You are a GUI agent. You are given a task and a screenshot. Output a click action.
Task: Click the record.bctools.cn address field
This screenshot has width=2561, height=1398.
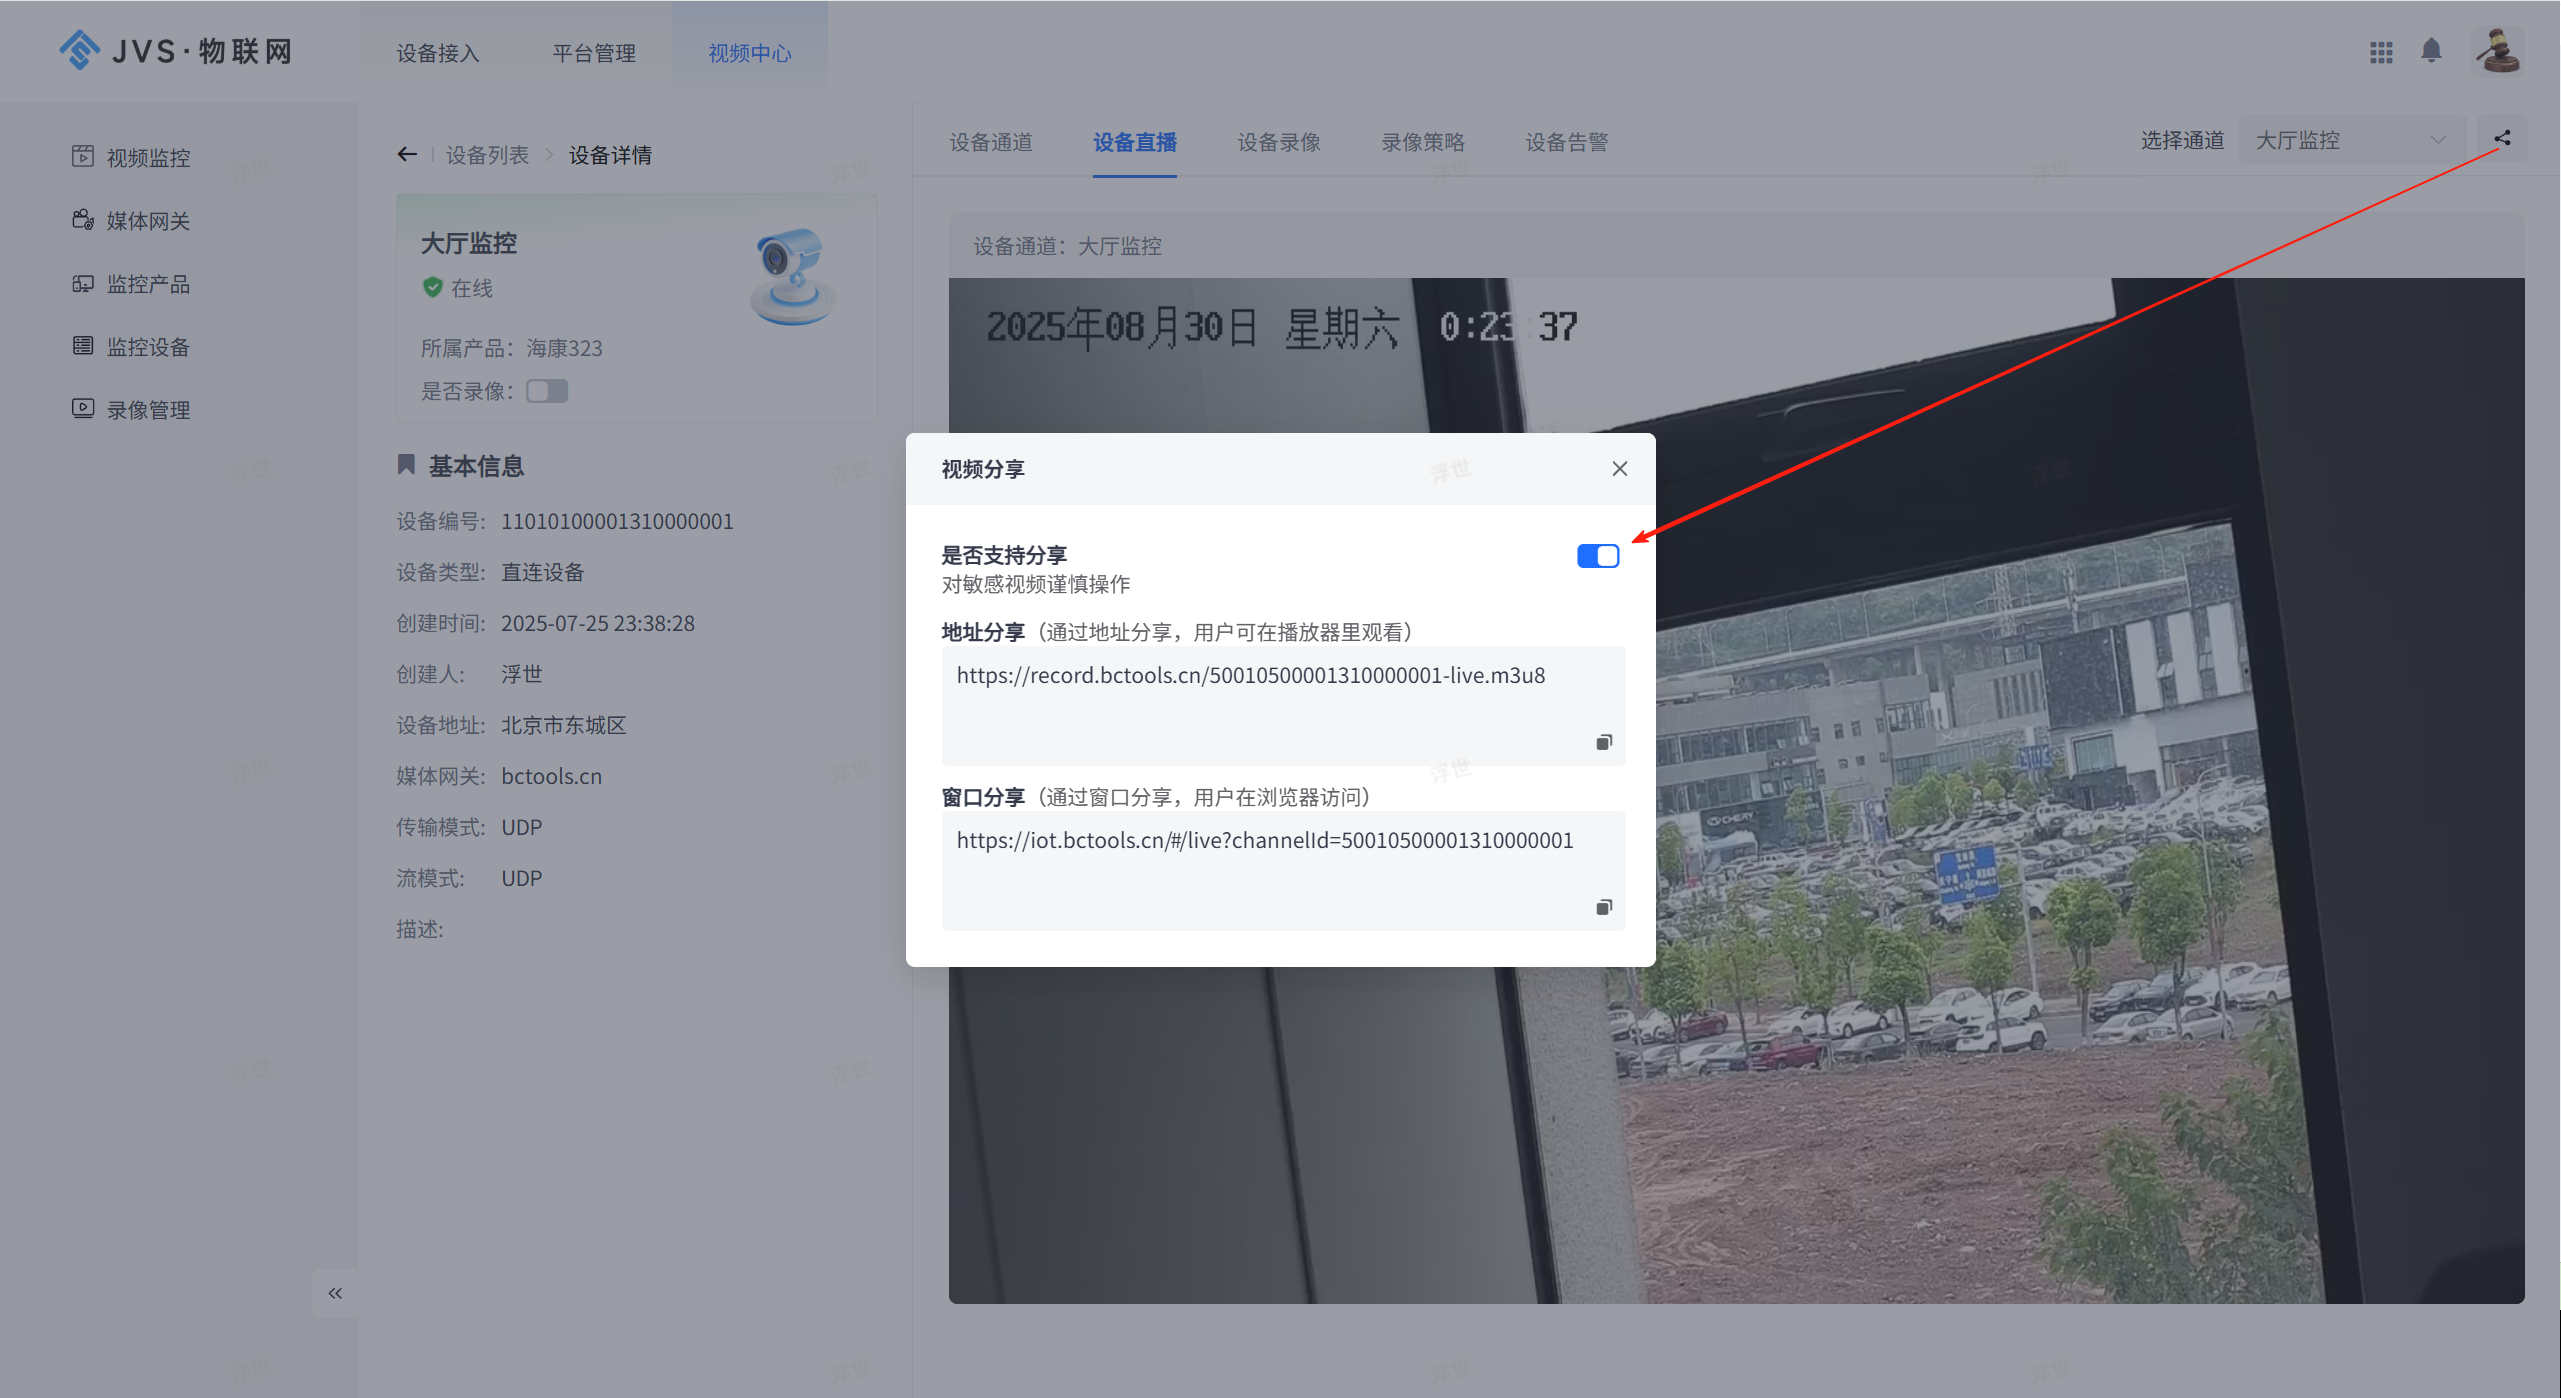[x=1283, y=706]
